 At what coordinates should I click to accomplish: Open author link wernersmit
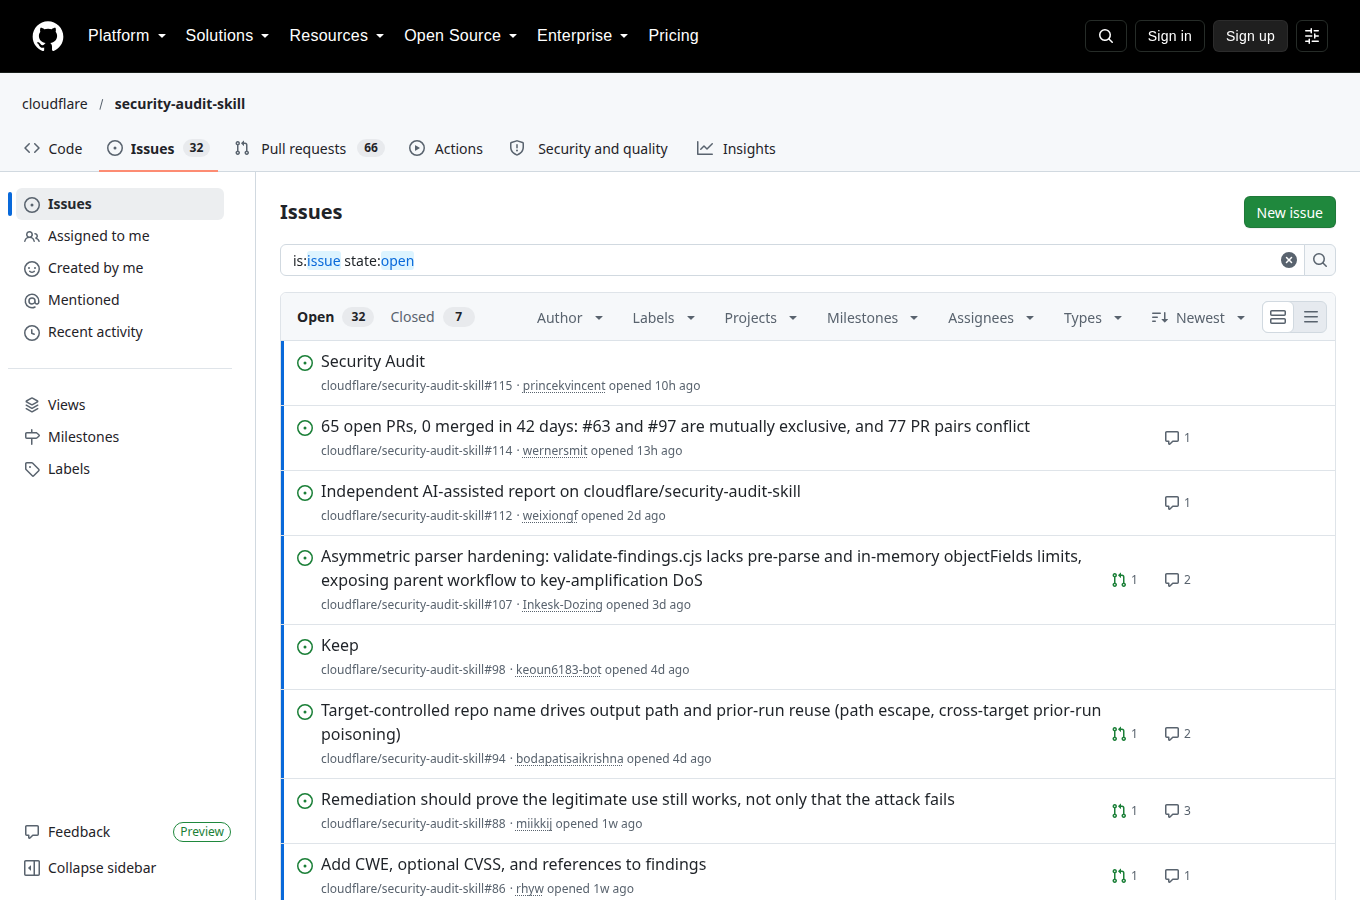point(555,451)
